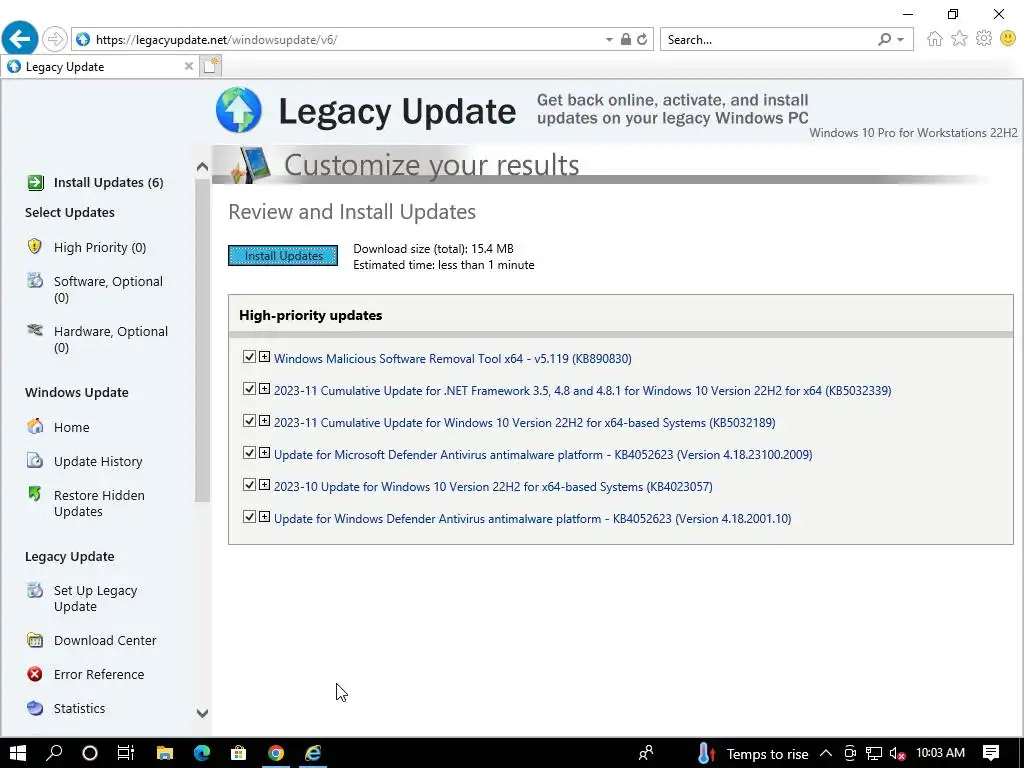Viewport: 1024px width, 768px height.
Task: Click the Set Up Legacy Update icon
Action: point(35,590)
